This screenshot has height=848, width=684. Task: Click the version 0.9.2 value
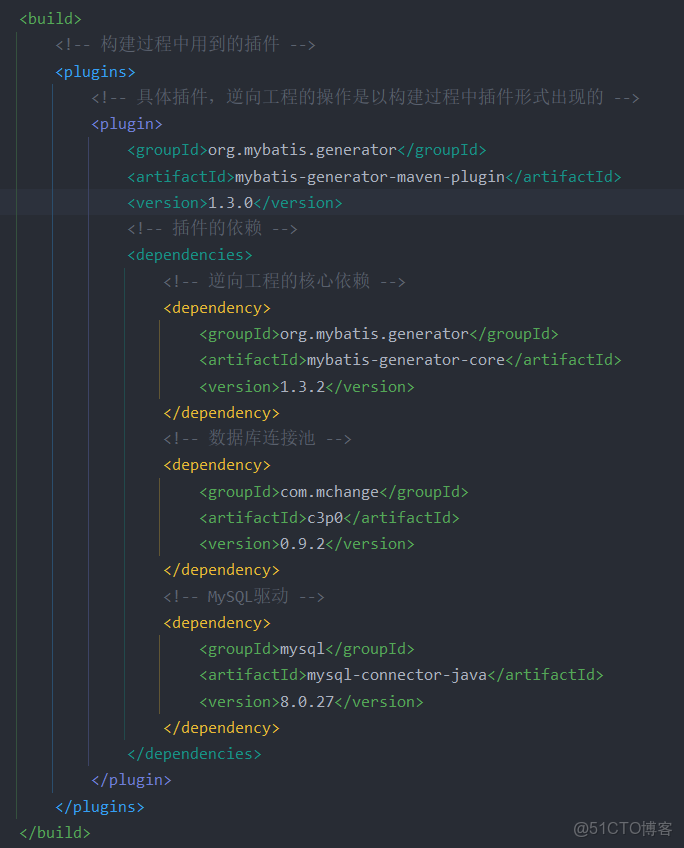305,544
